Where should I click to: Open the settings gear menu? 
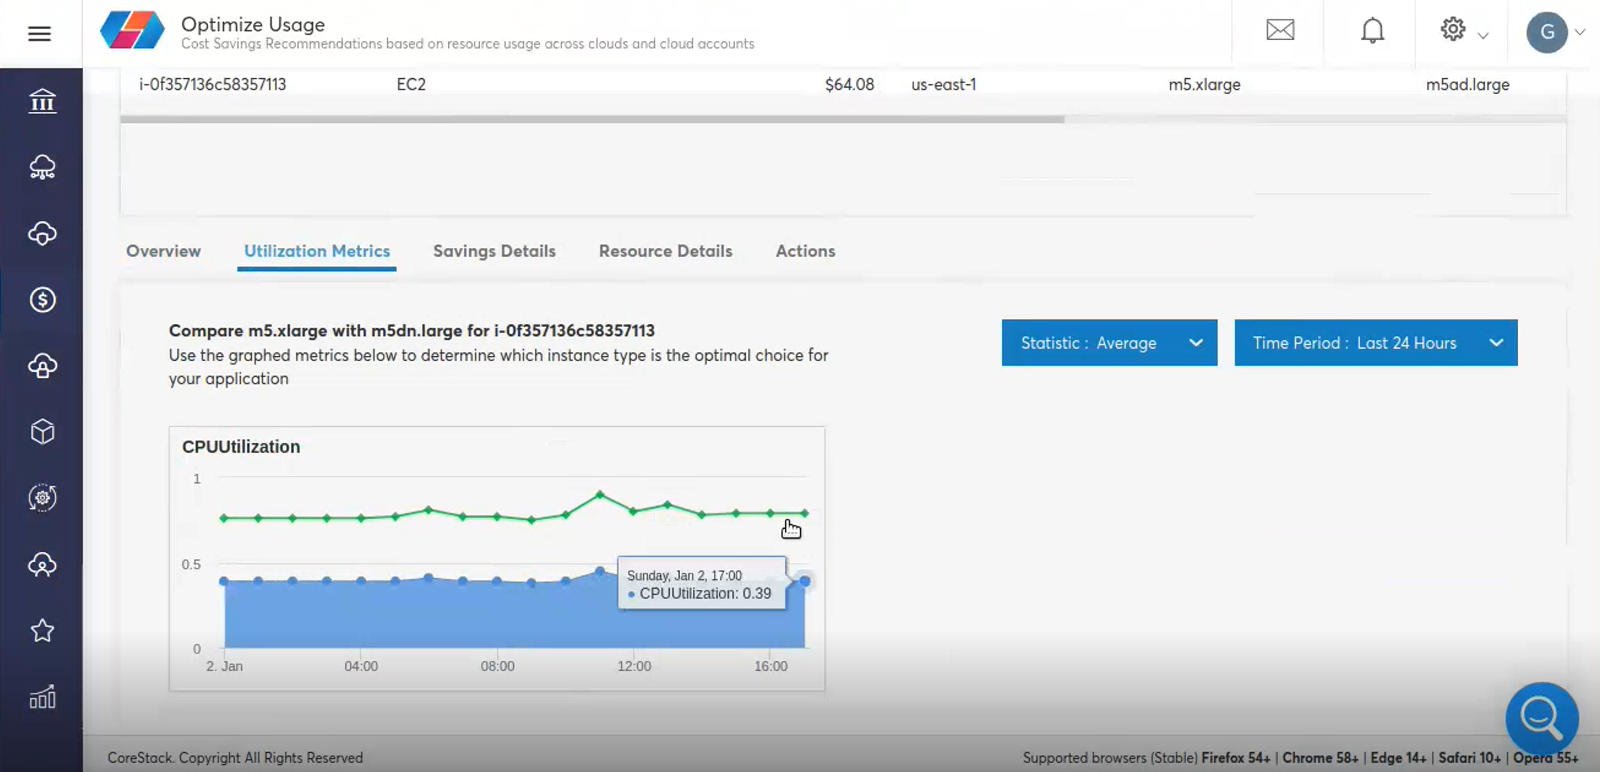click(x=1453, y=29)
